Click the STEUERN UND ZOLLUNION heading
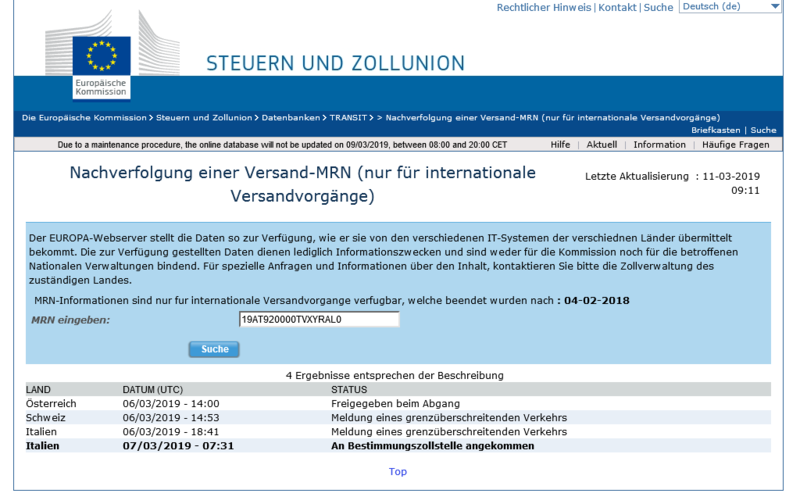800x504 pixels. pos(335,64)
